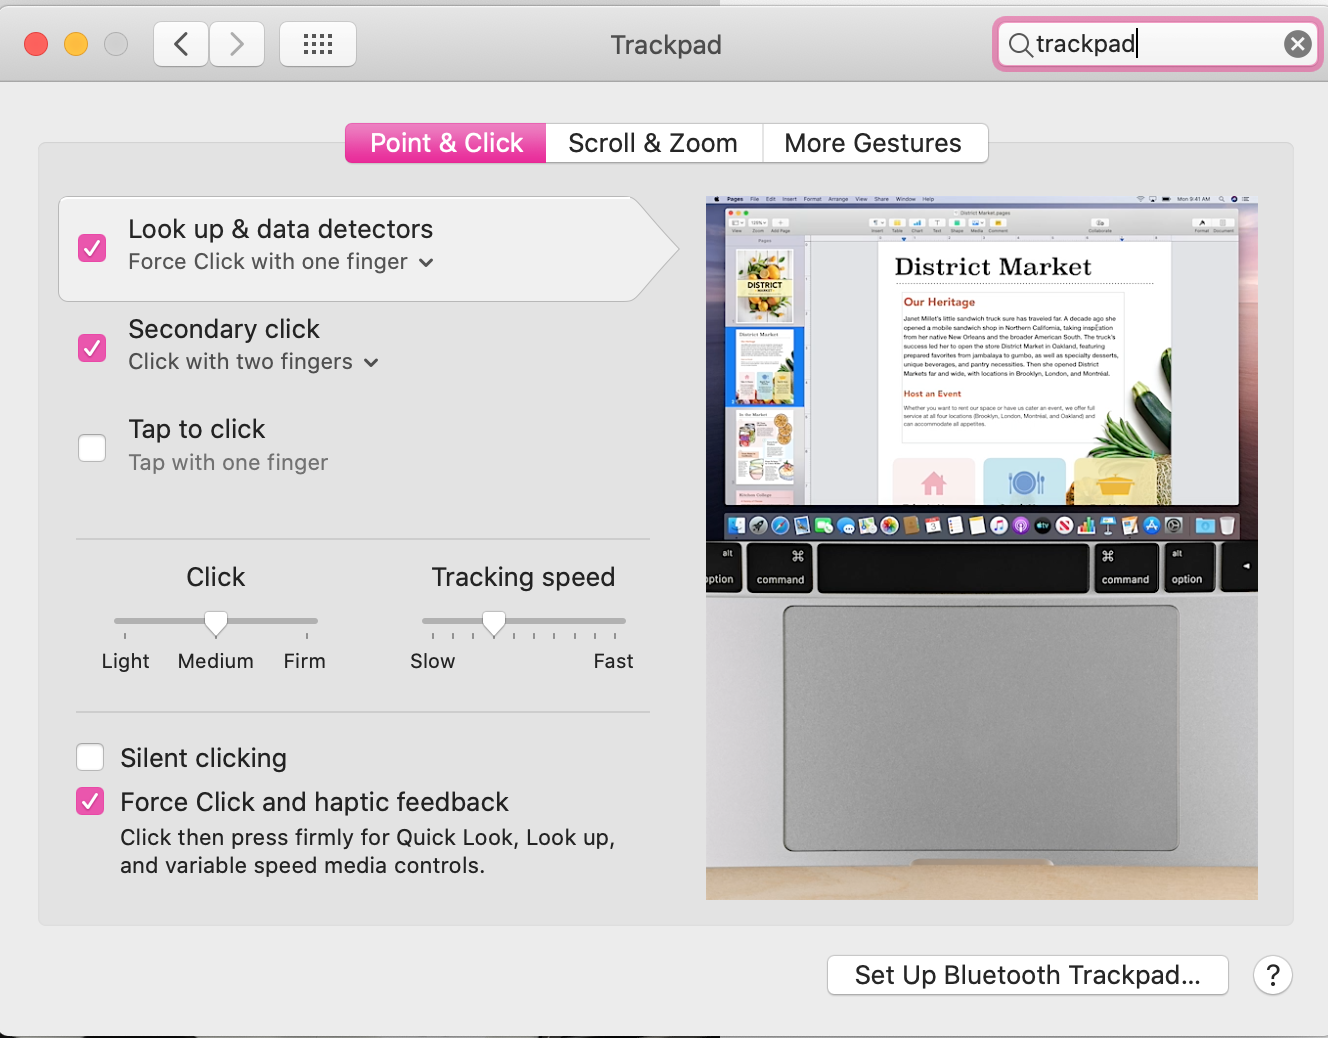
Task: Open the More Gestures tab
Action: click(874, 143)
